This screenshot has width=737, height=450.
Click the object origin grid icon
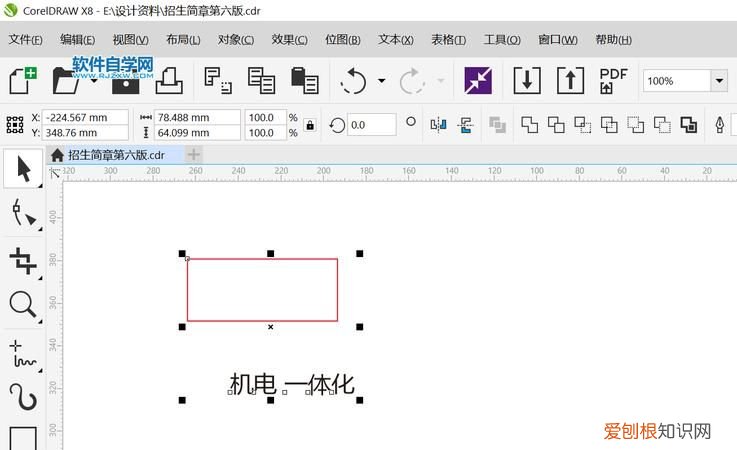15,125
